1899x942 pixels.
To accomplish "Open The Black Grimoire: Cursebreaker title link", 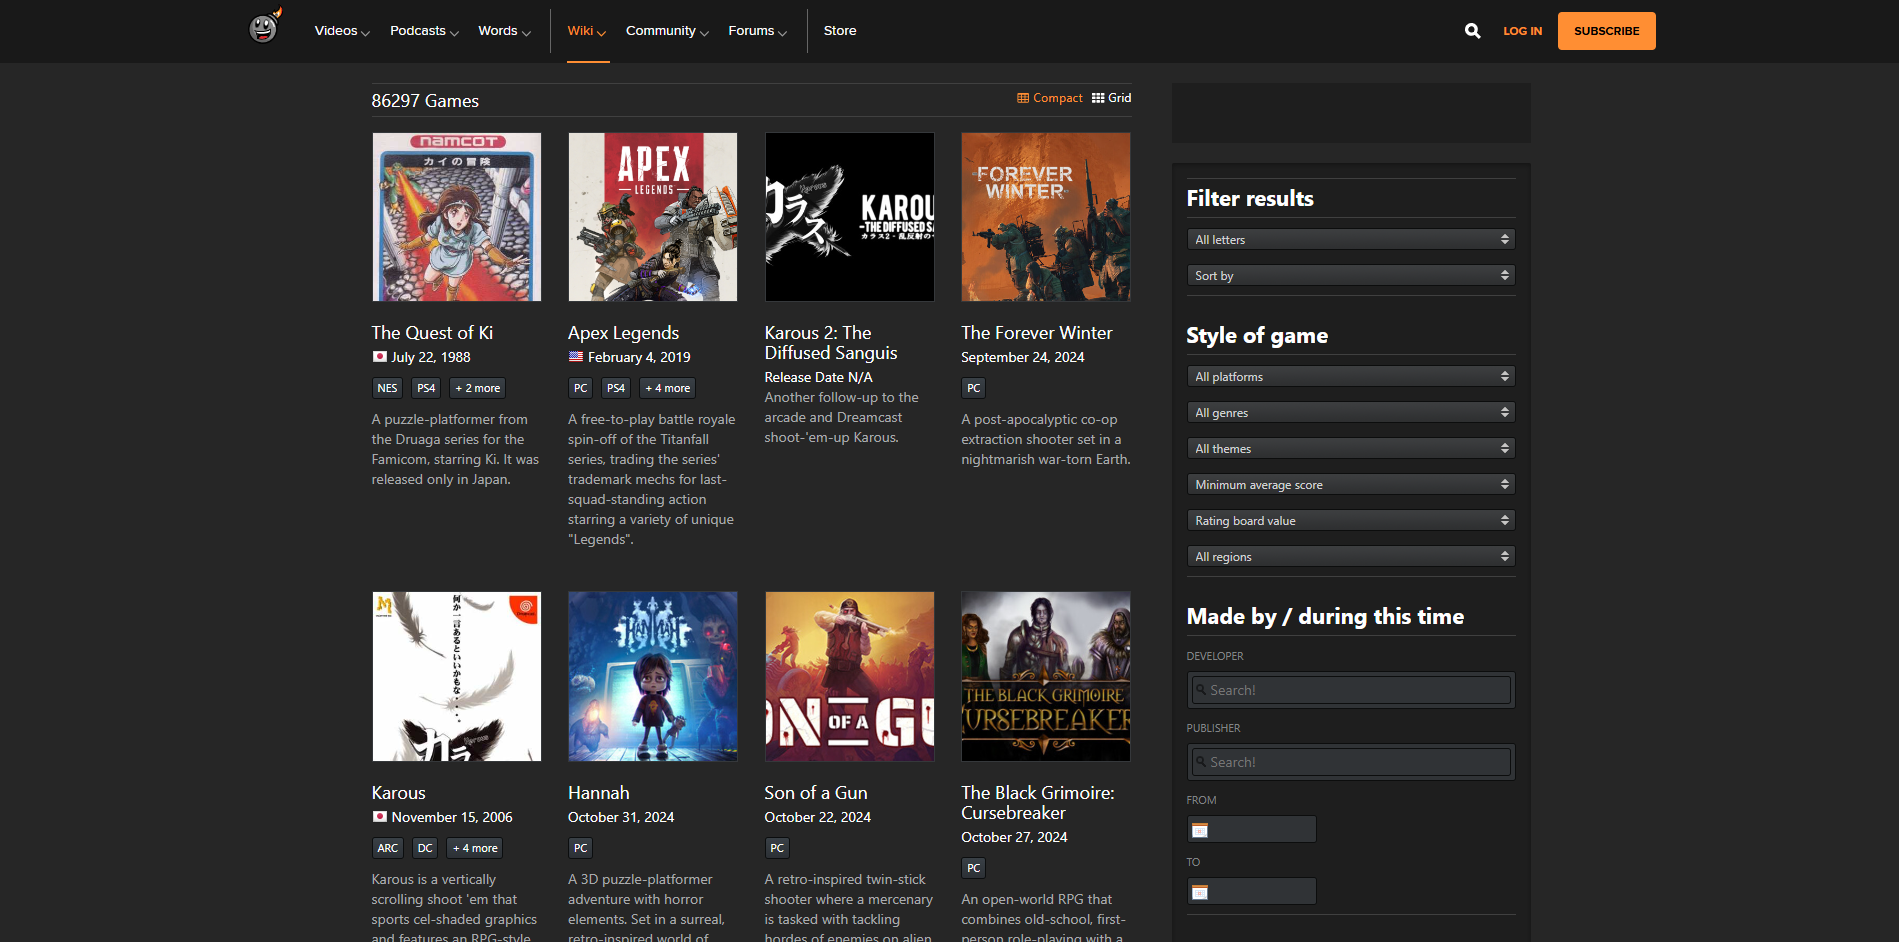I will 1038,803.
